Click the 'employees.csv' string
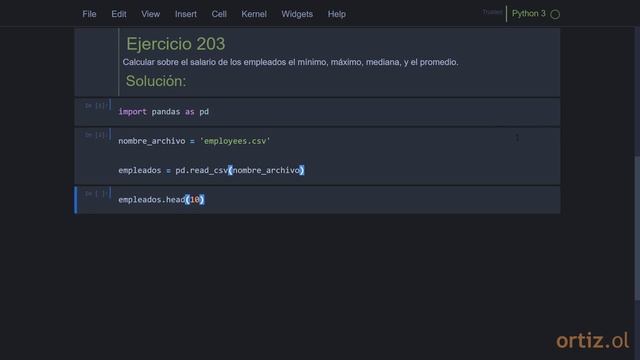This screenshot has height=360, width=640. click(235, 141)
